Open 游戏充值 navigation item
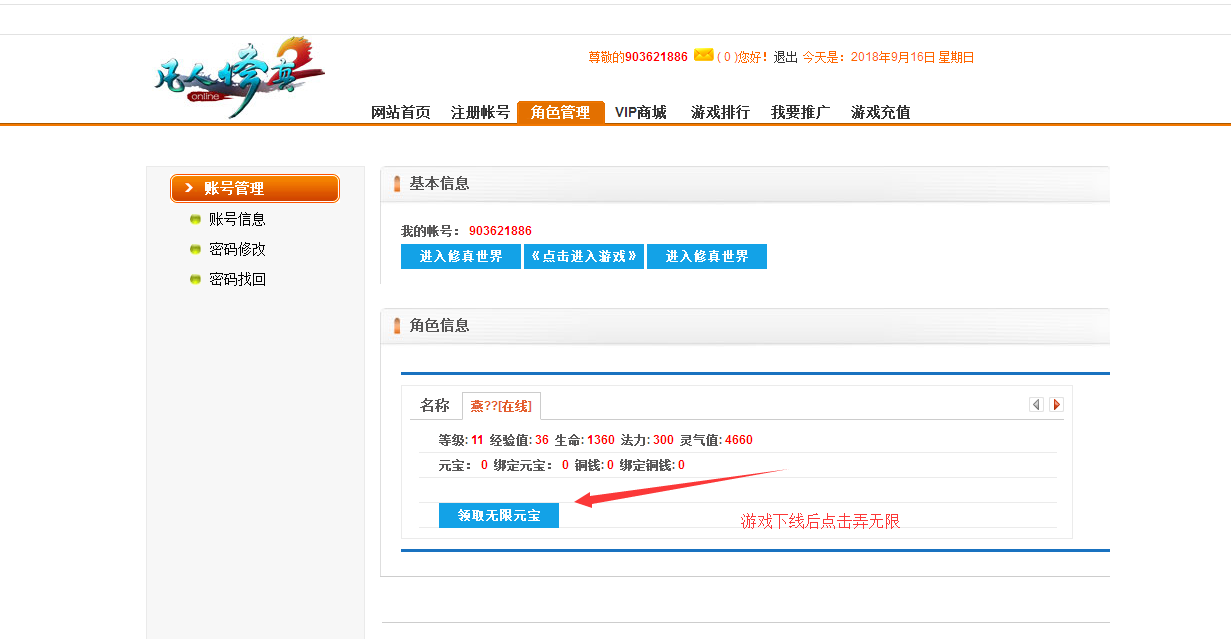The height and width of the screenshot is (639, 1231). point(880,112)
